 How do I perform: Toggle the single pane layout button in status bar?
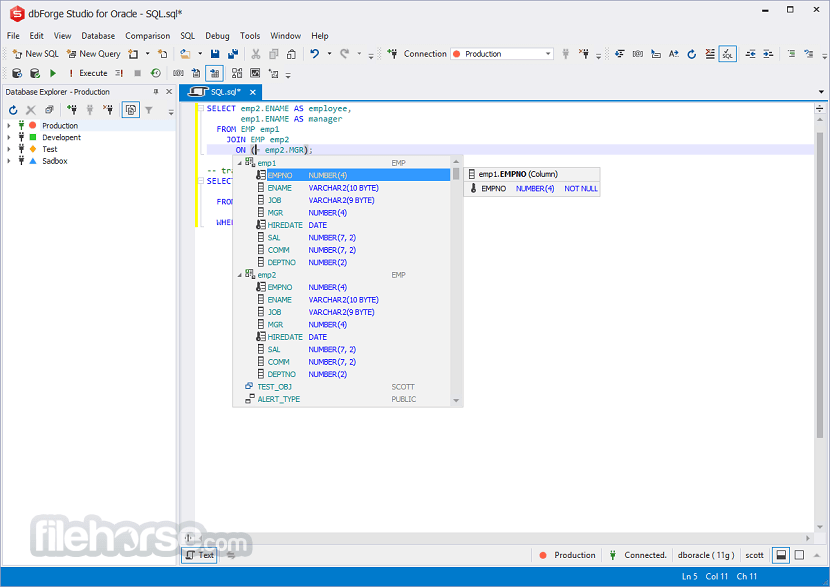point(799,555)
